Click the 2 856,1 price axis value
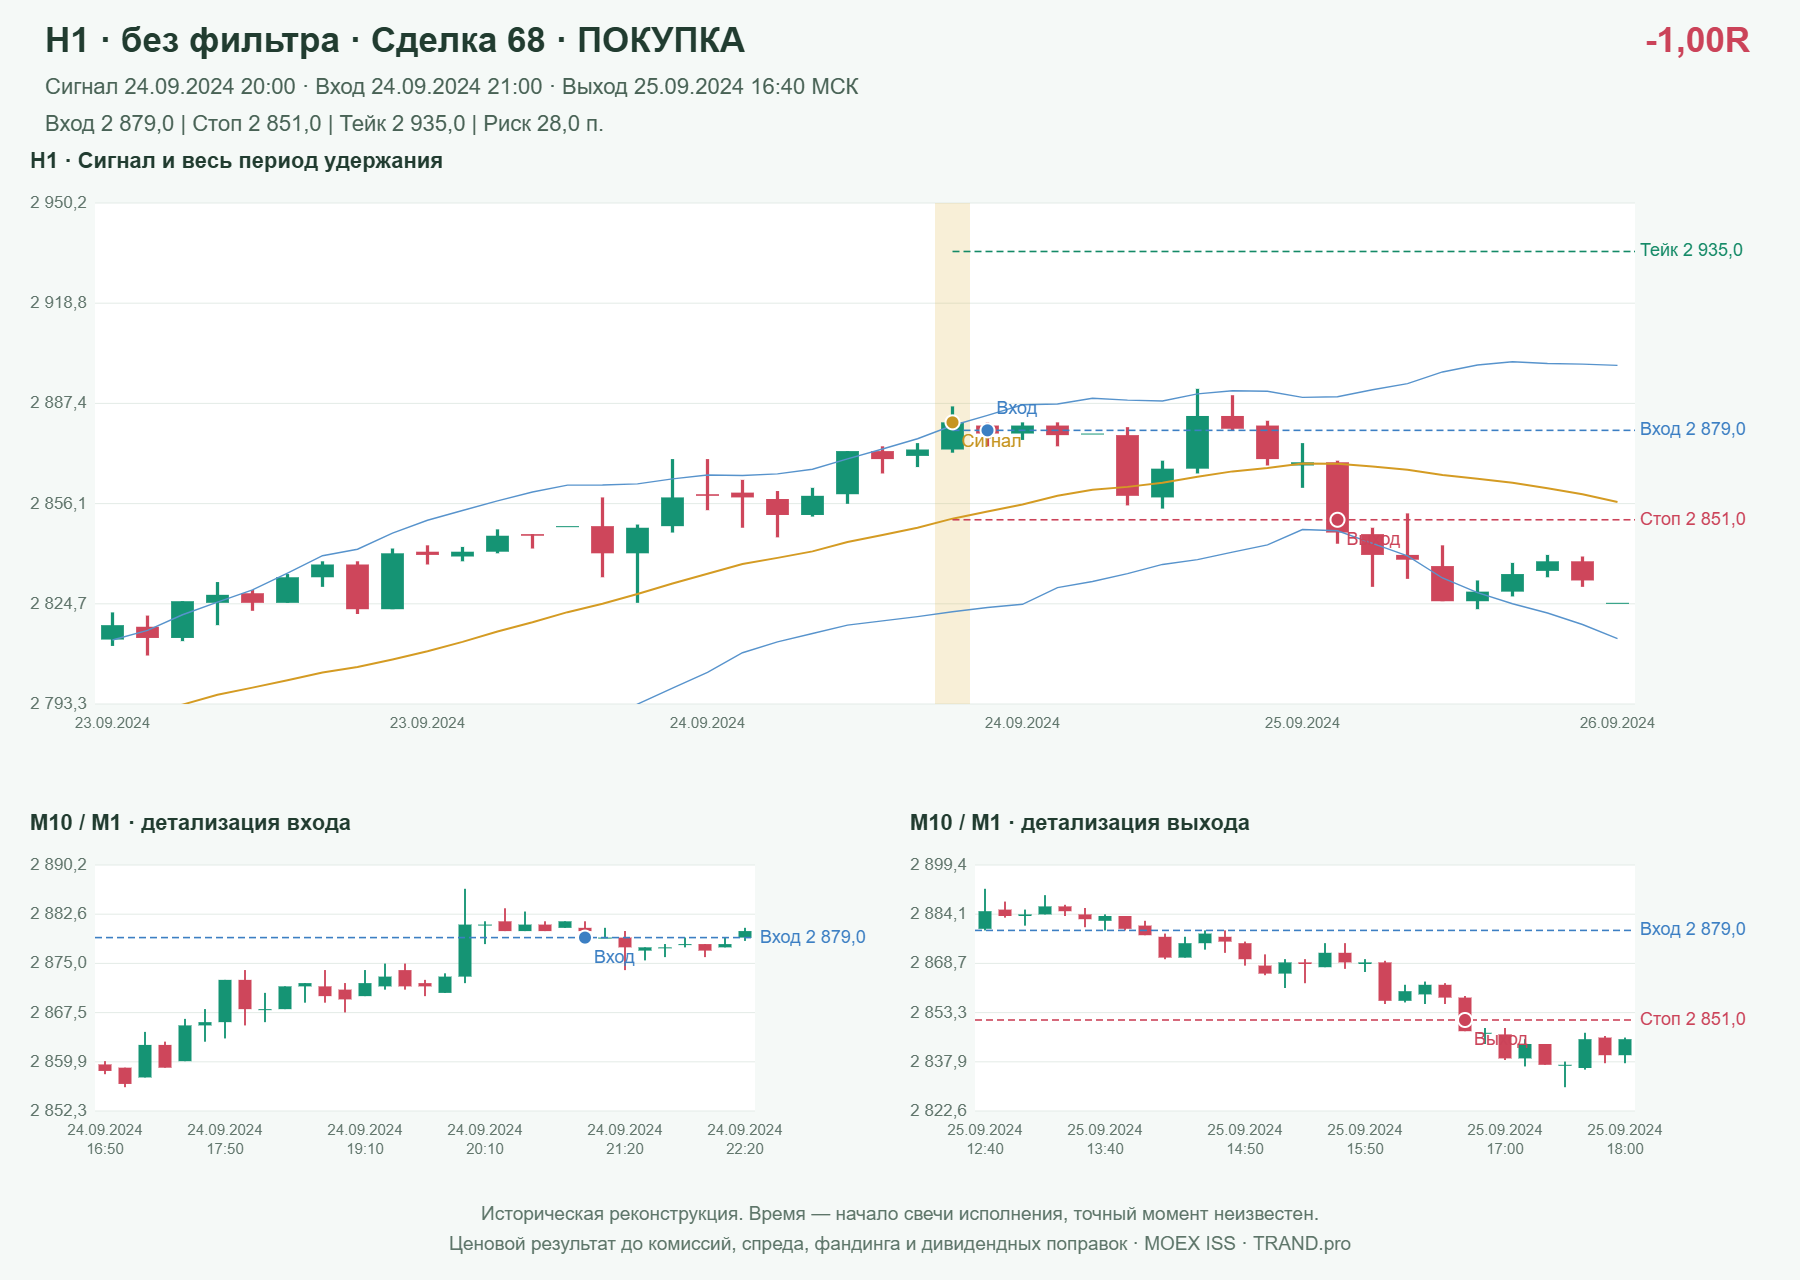Screen dimensions: 1800x1280 [x=58, y=504]
